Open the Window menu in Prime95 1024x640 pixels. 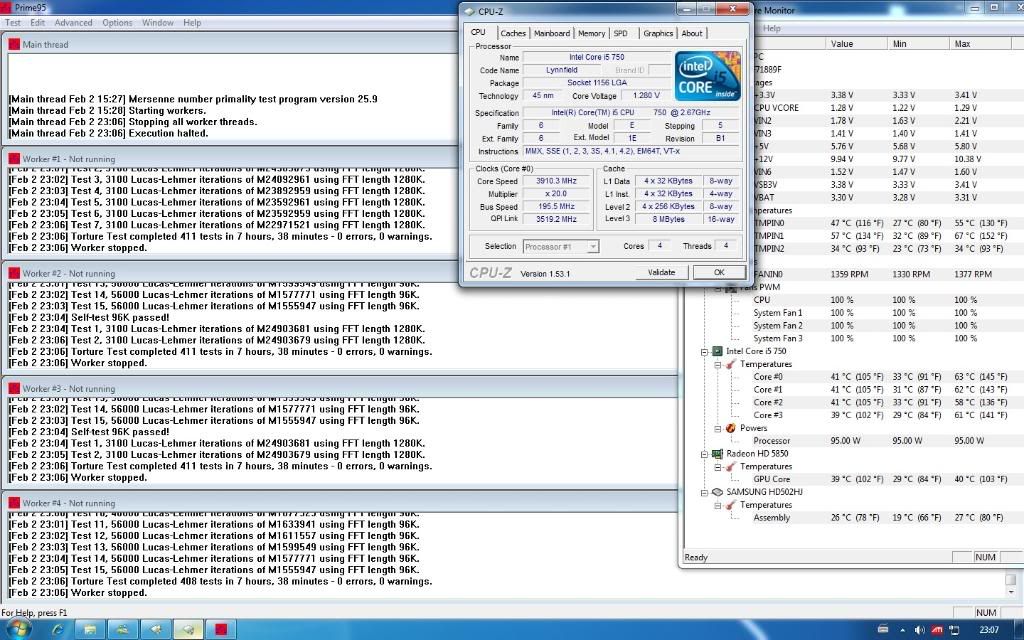(158, 22)
